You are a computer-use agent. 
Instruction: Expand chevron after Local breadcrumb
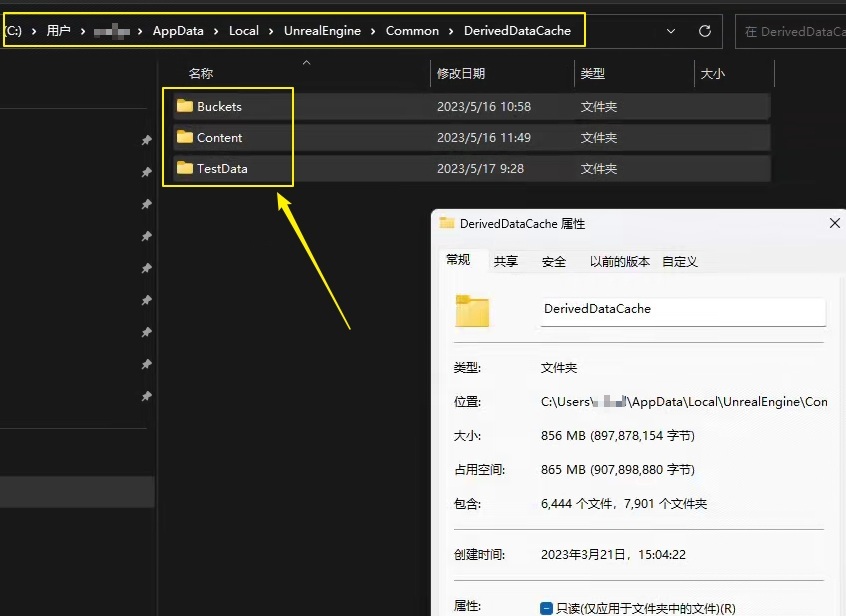tap(271, 31)
